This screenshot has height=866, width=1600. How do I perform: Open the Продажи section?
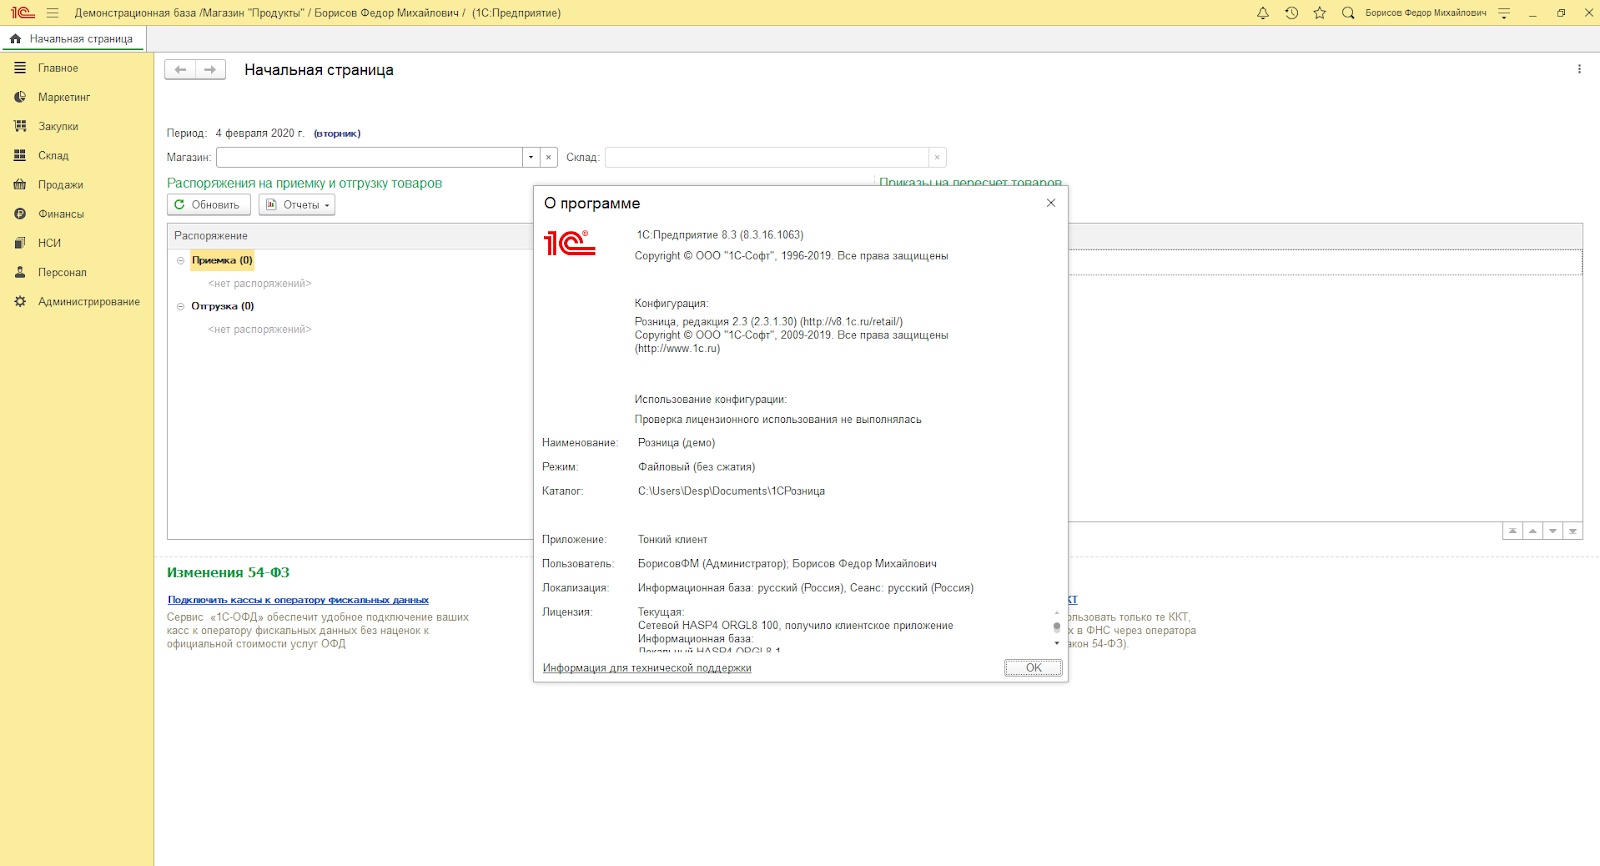coord(77,185)
